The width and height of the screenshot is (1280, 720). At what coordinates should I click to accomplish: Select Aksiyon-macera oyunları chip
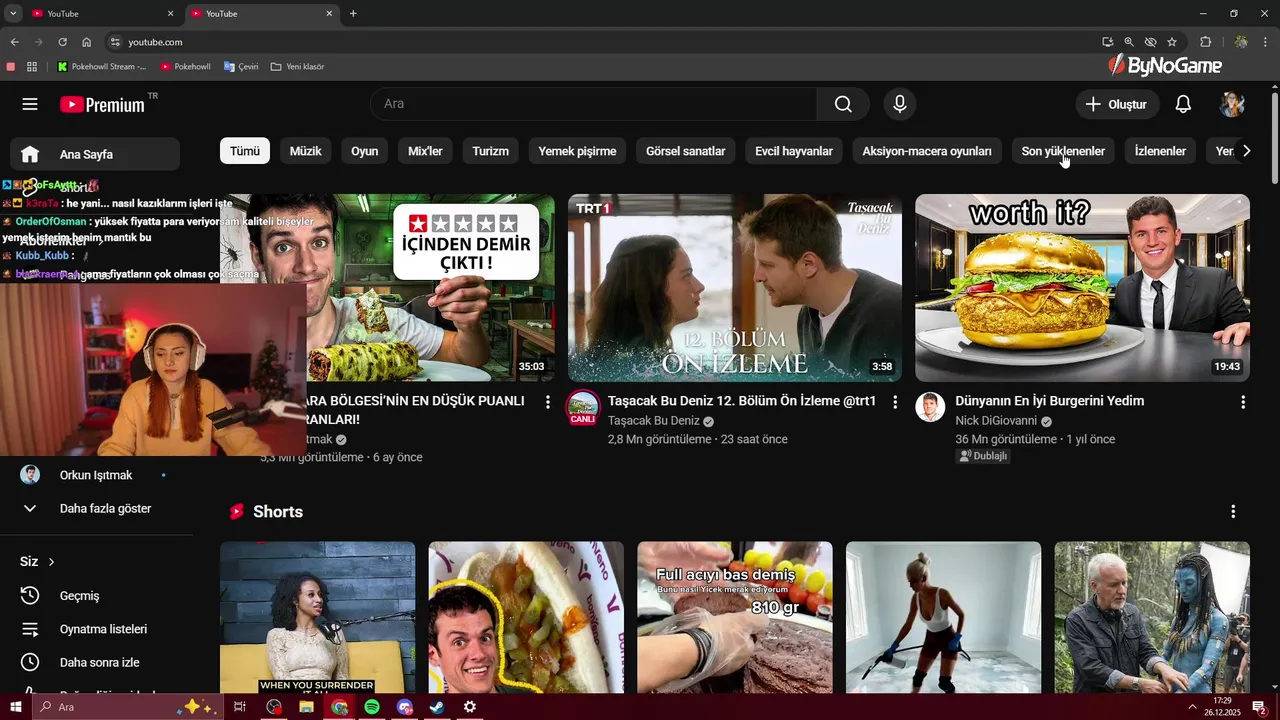coord(927,151)
